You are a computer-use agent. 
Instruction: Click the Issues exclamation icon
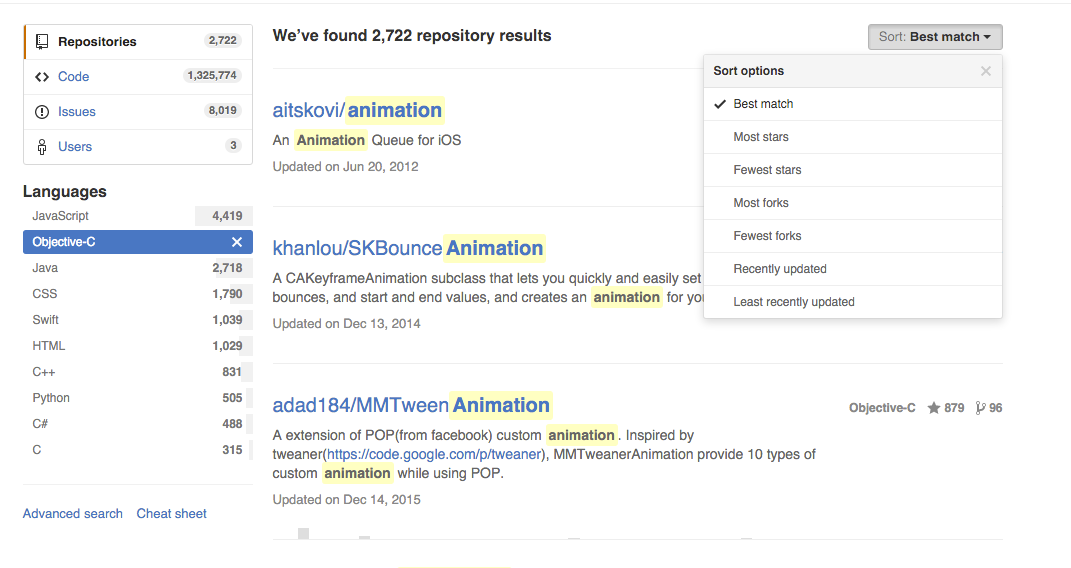tap(42, 112)
